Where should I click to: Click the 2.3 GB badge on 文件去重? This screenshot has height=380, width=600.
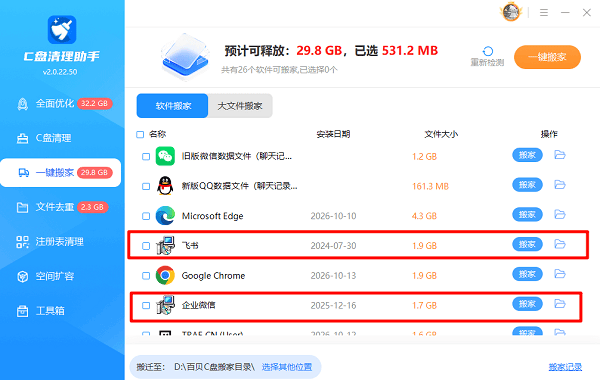coord(93,207)
